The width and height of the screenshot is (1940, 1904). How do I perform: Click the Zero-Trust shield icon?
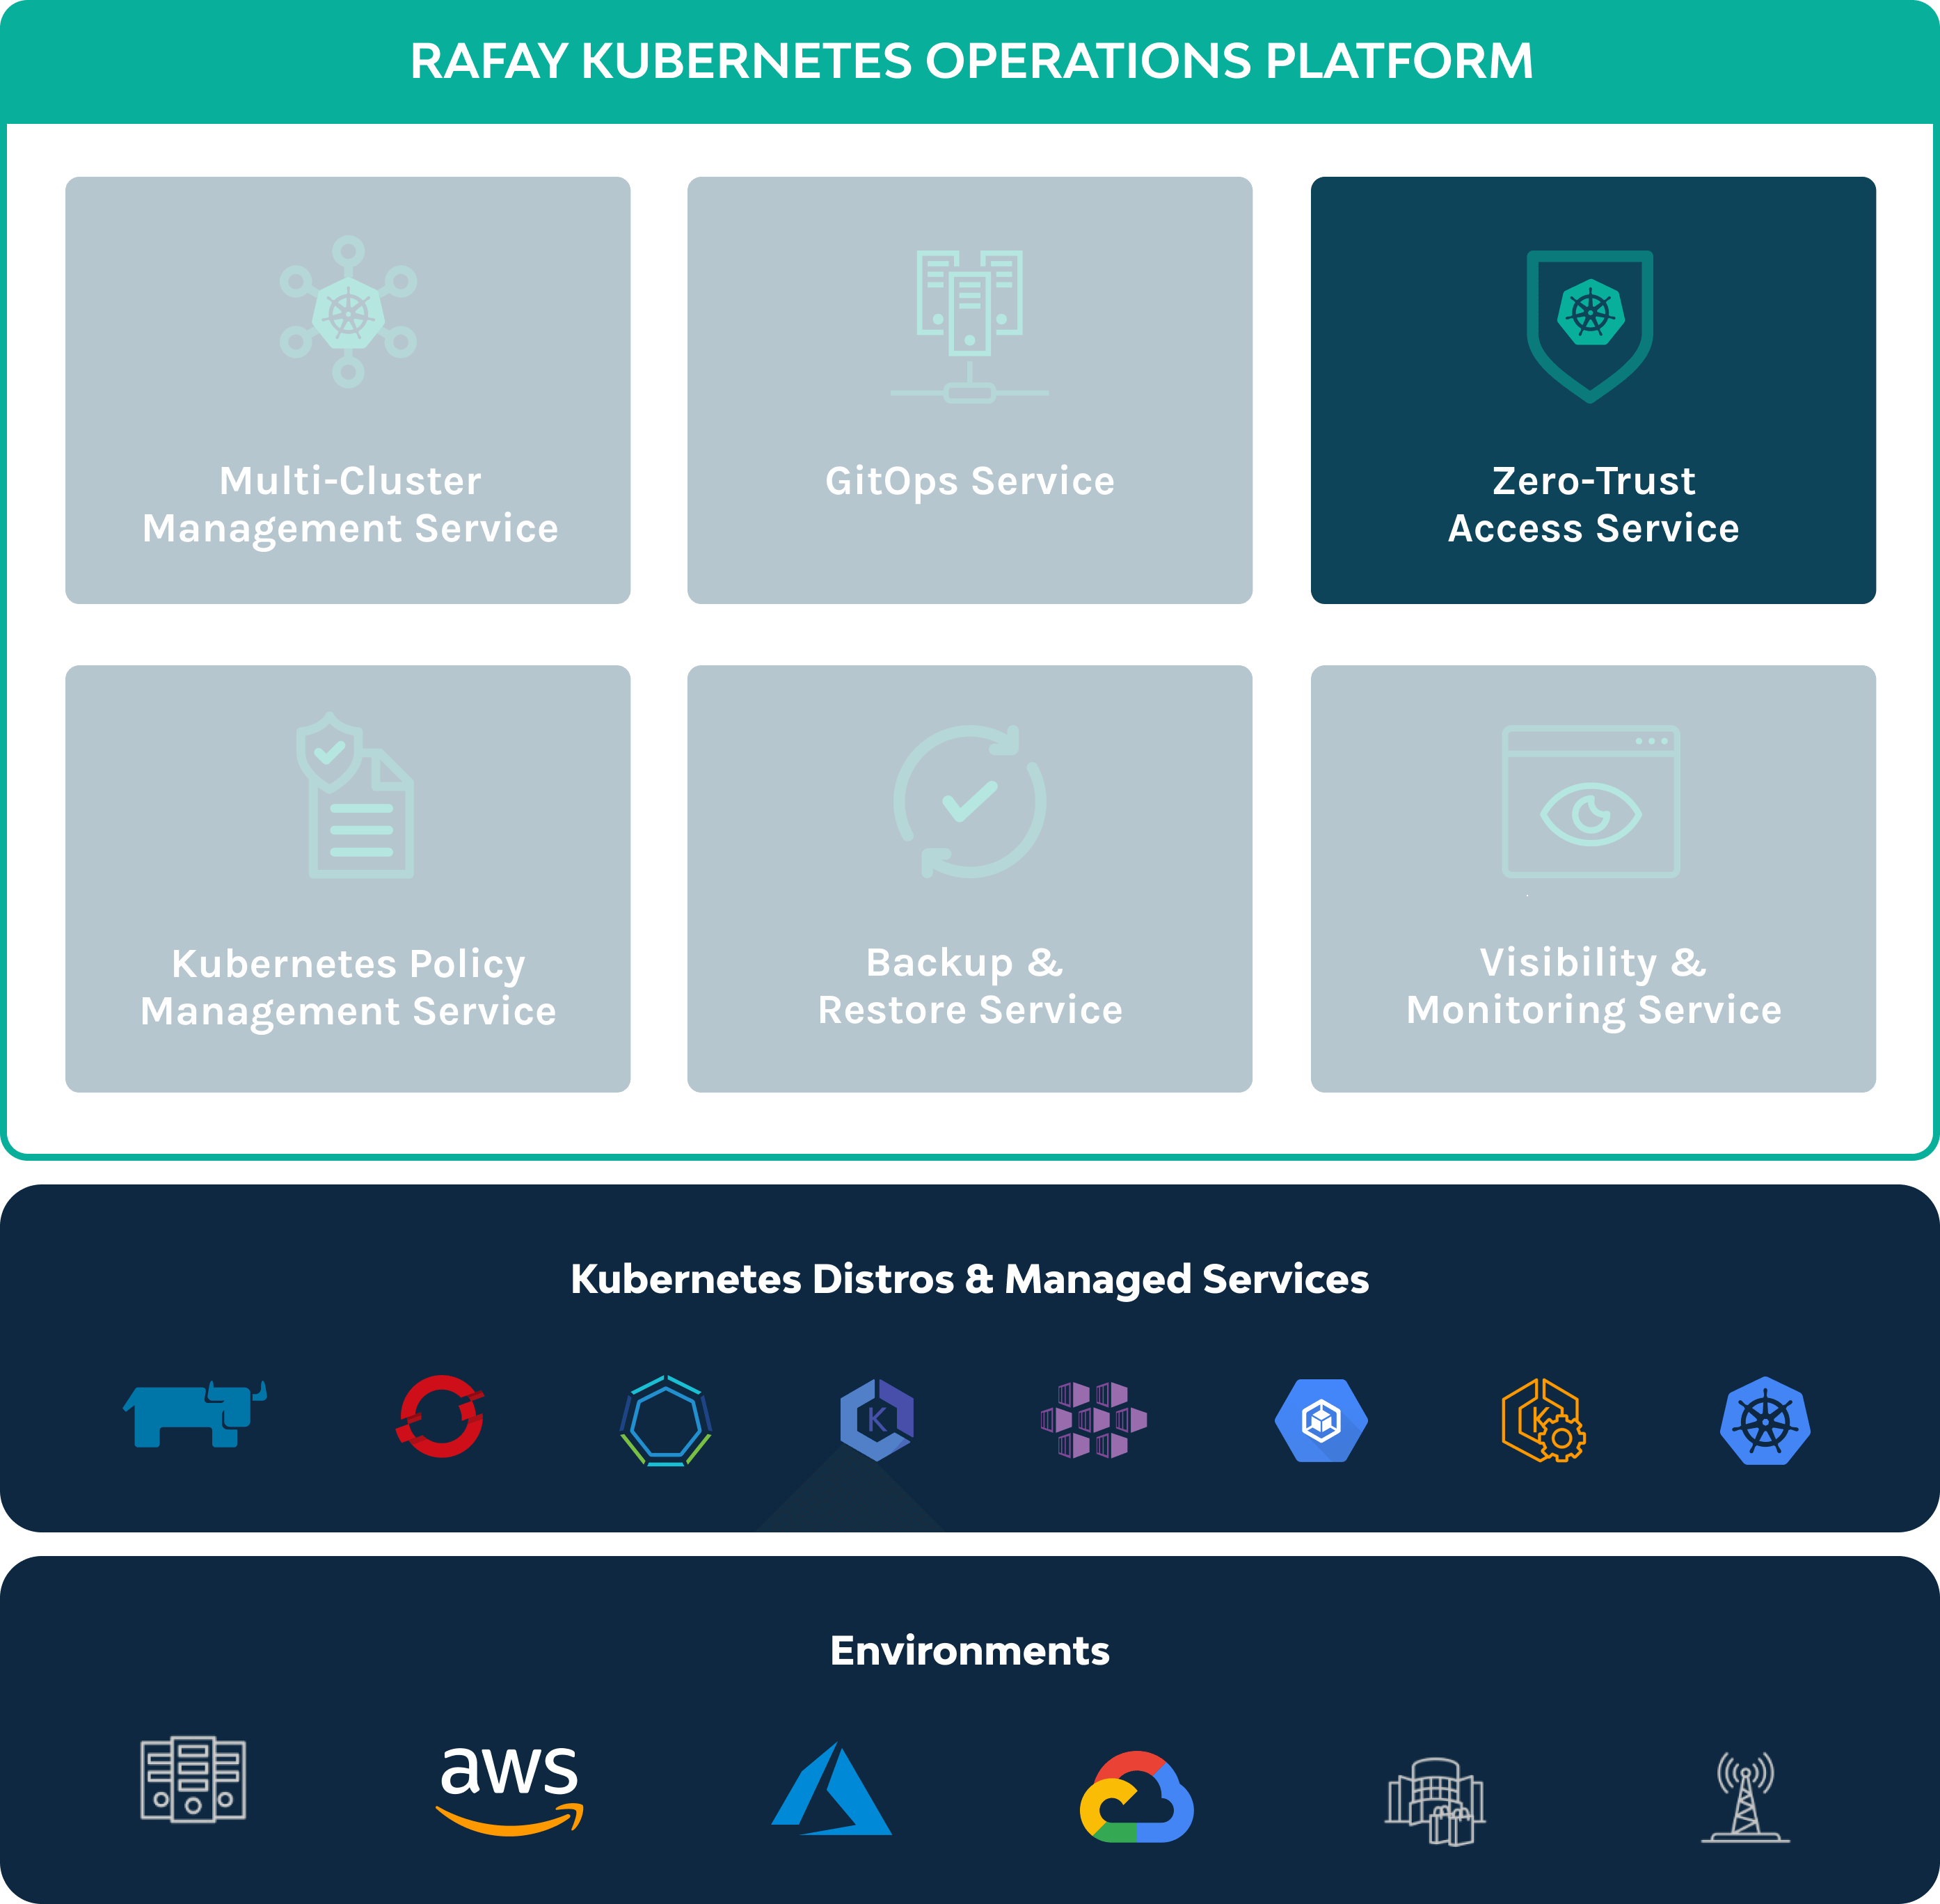(x=1589, y=326)
